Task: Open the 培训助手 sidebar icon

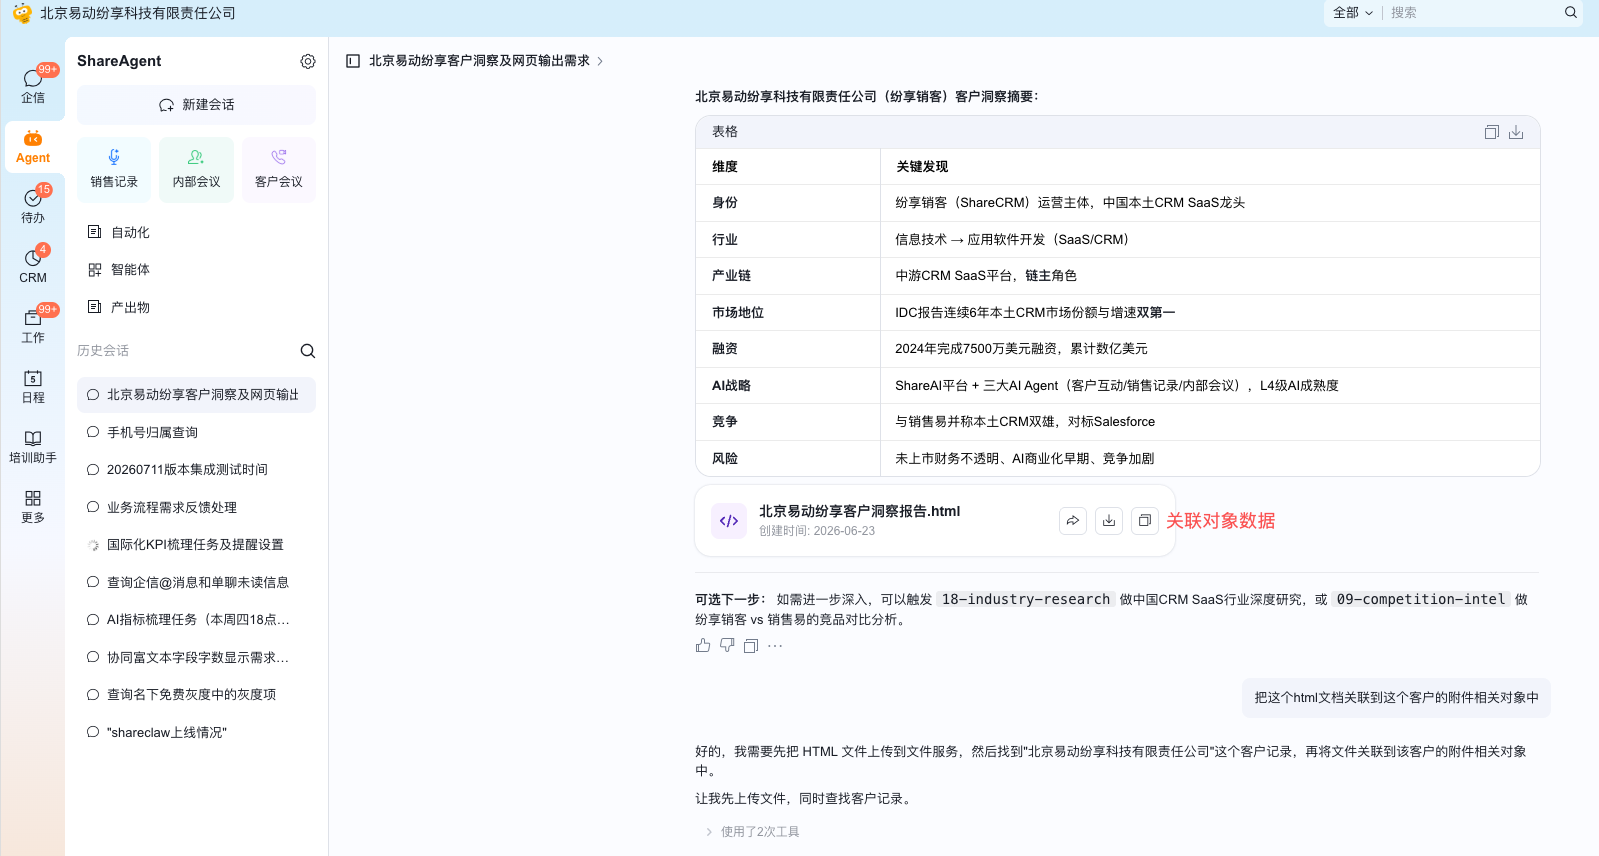Action: (33, 445)
